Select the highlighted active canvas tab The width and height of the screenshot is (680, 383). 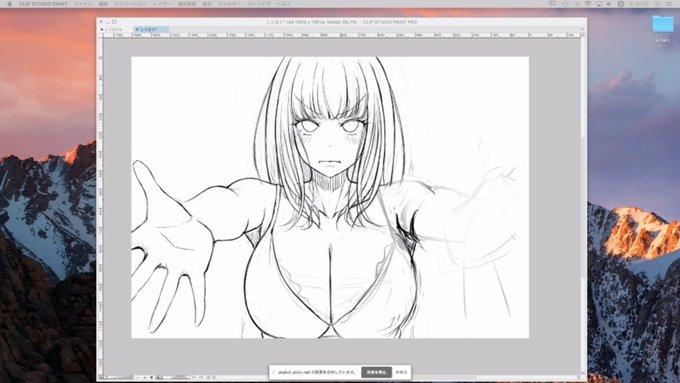click(150, 29)
